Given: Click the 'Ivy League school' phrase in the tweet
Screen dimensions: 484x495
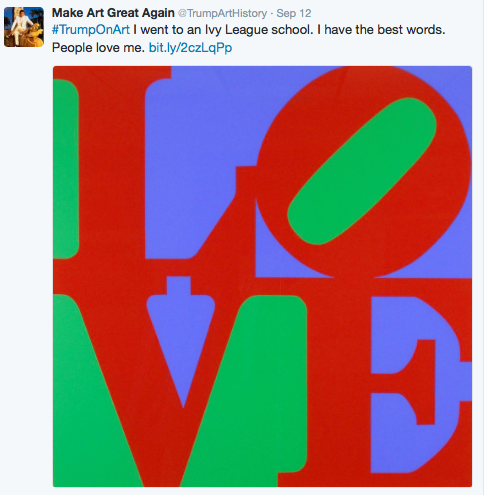Looking at the screenshot, I should [259, 30].
